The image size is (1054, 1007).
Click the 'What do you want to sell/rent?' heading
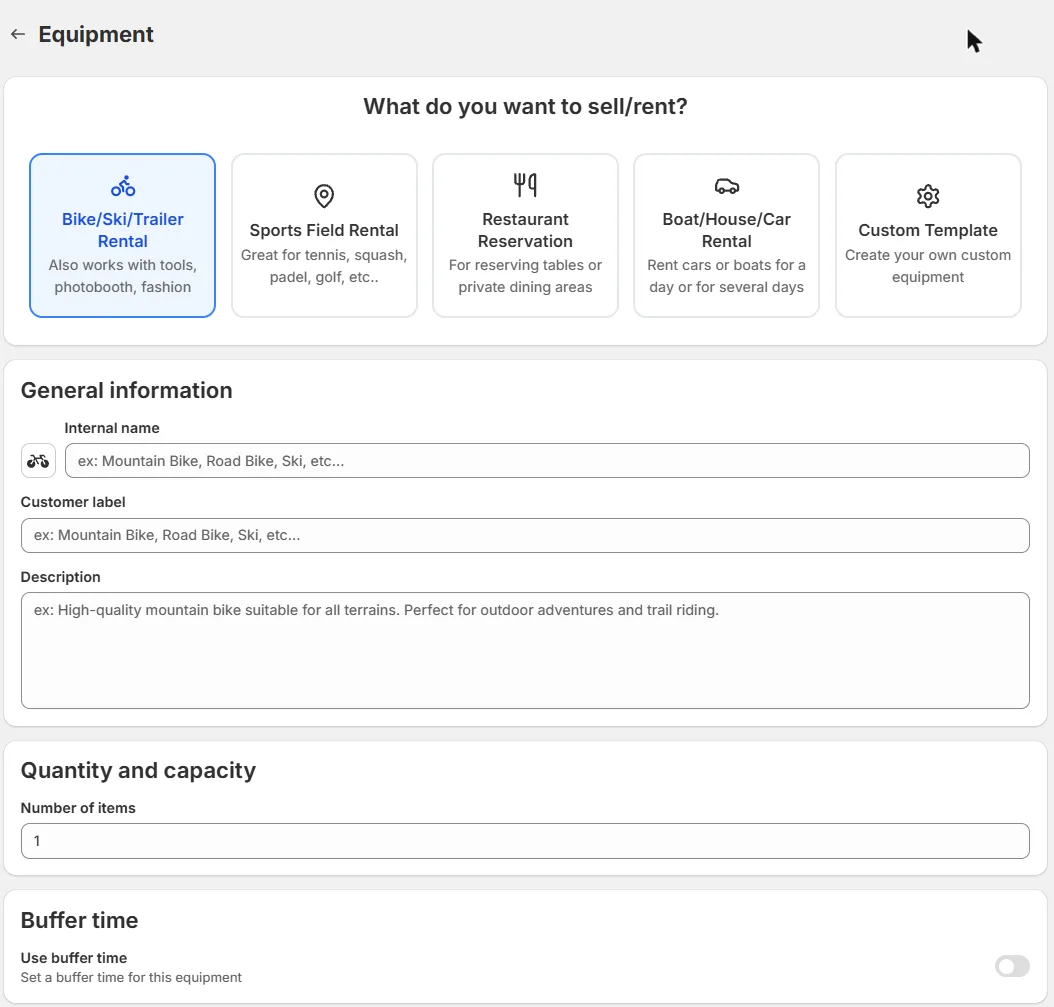coord(525,106)
